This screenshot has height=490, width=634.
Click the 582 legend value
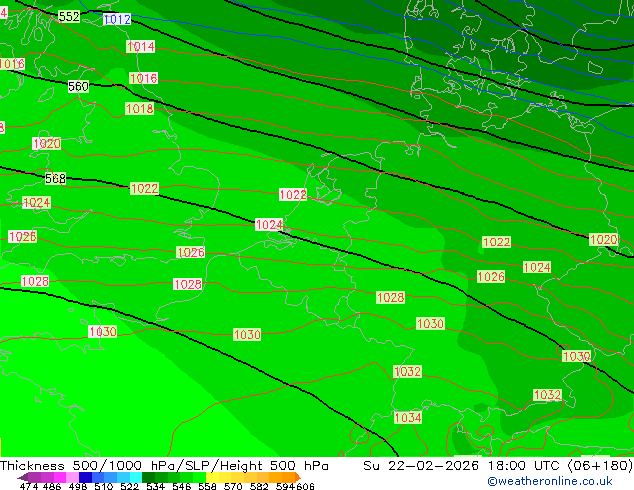click(259, 486)
